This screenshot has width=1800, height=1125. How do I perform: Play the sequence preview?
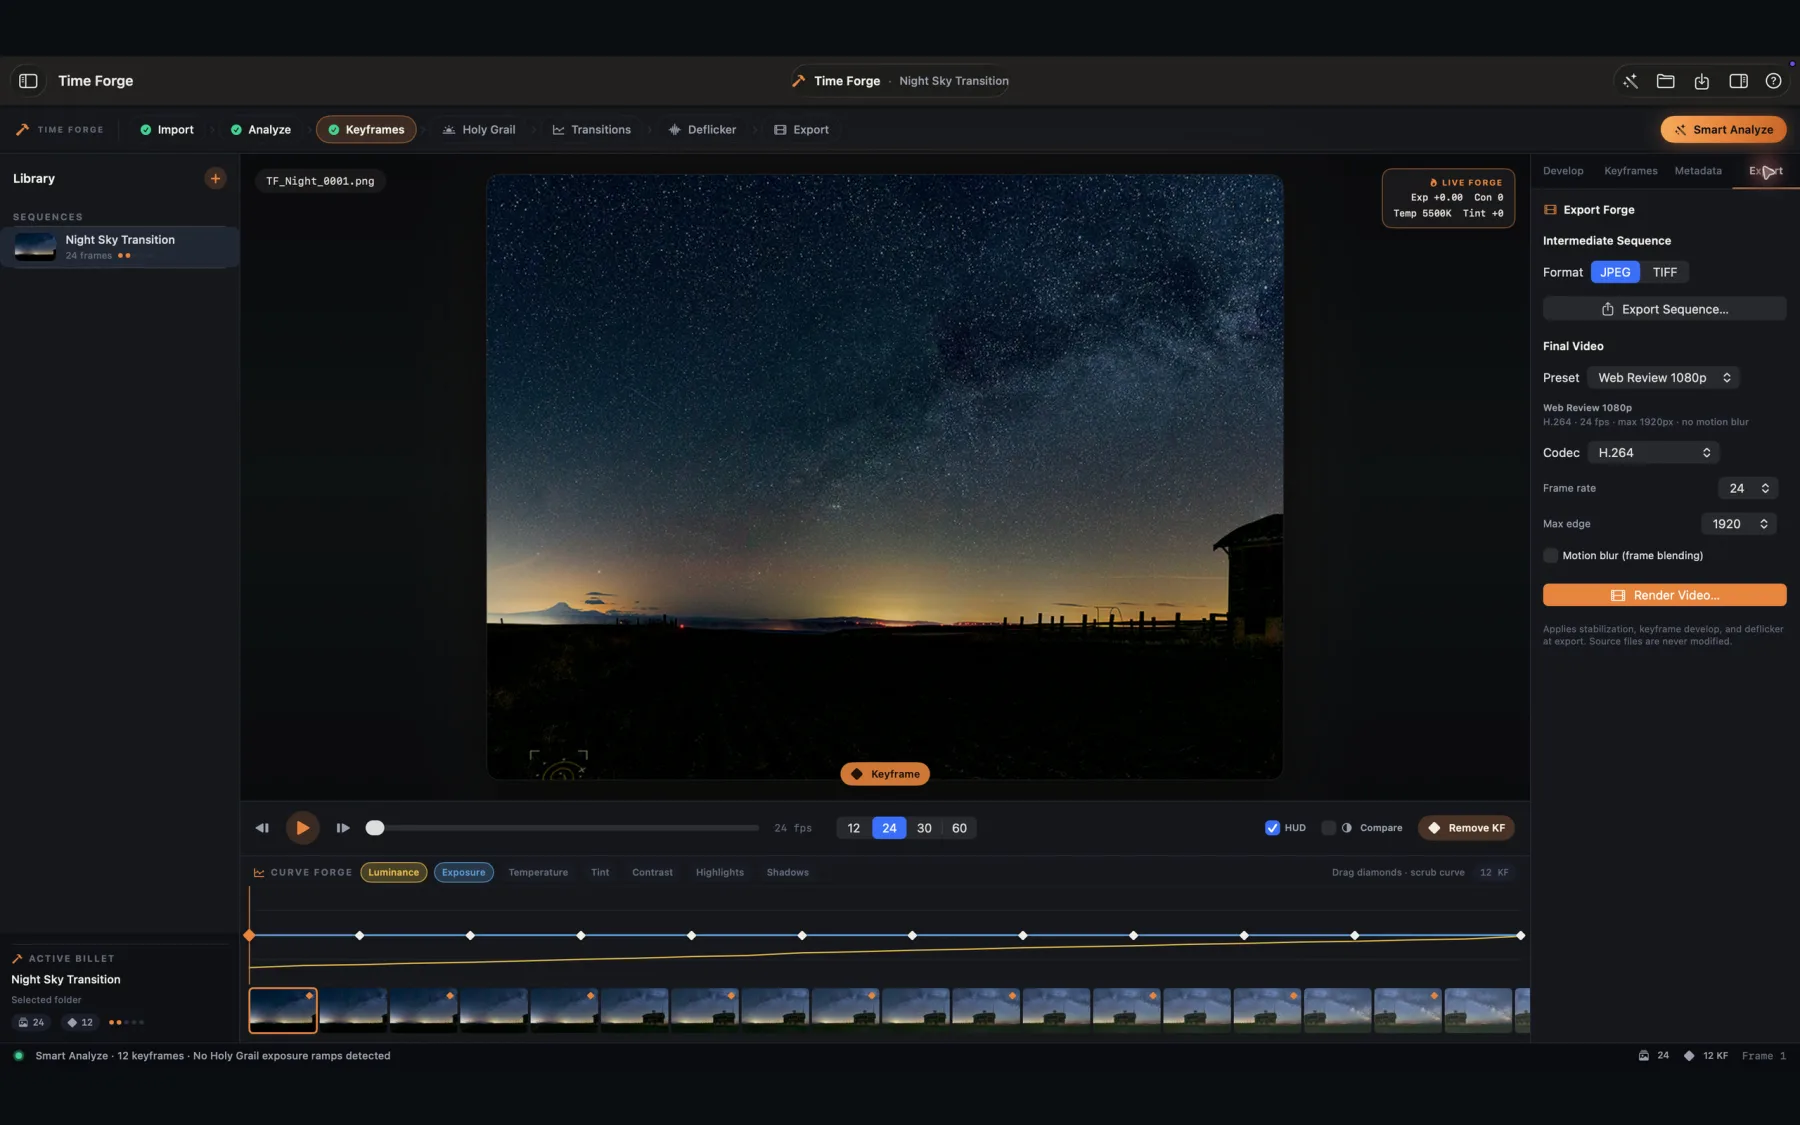tap(302, 828)
